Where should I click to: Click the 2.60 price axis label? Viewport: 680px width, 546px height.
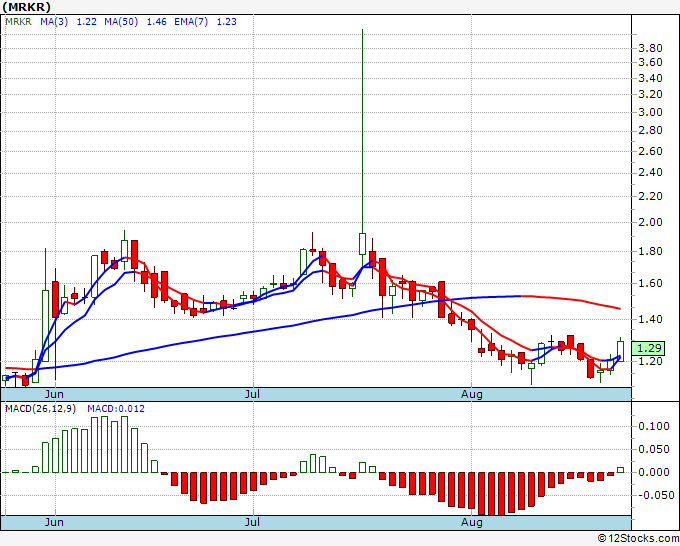651,151
